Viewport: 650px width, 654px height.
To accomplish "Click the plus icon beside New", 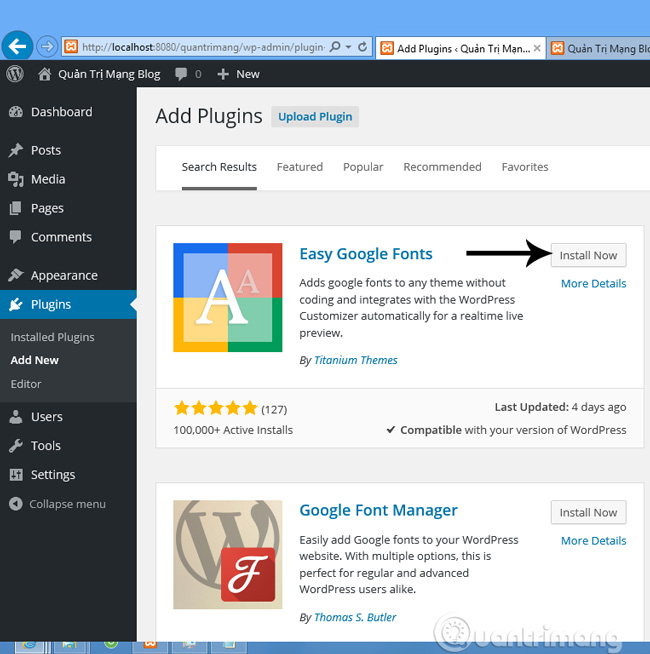I will (223, 74).
